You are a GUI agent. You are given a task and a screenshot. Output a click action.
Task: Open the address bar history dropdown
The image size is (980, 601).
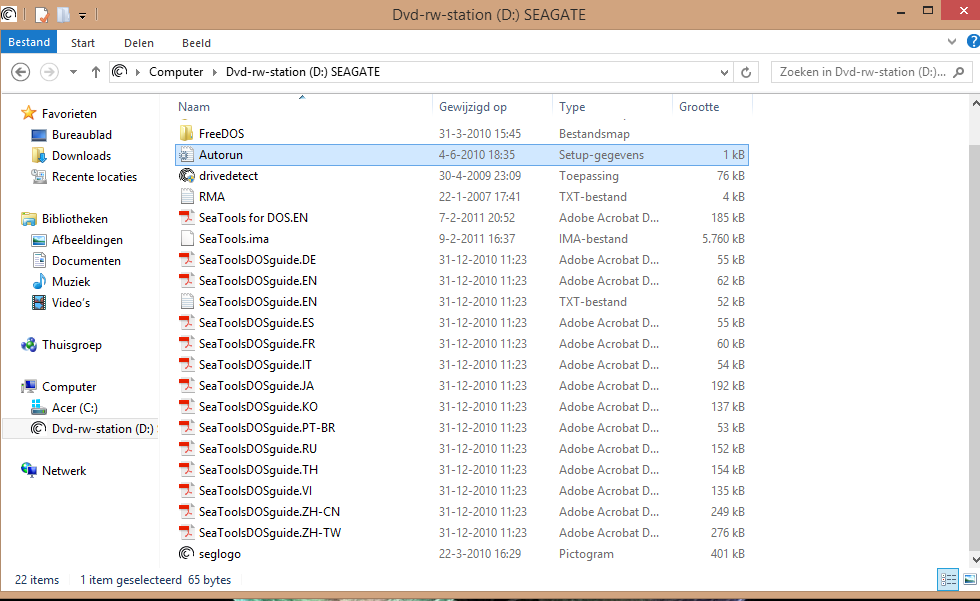(724, 72)
